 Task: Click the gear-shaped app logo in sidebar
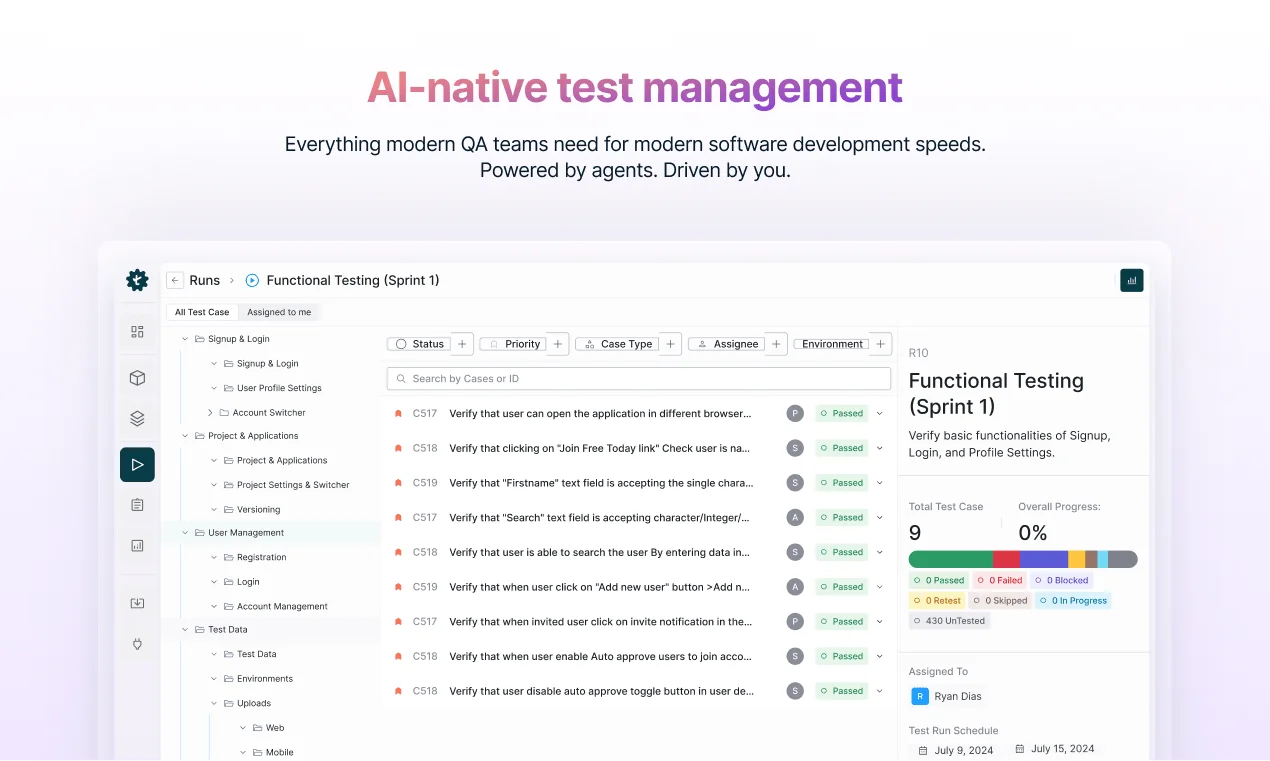coord(137,280)
